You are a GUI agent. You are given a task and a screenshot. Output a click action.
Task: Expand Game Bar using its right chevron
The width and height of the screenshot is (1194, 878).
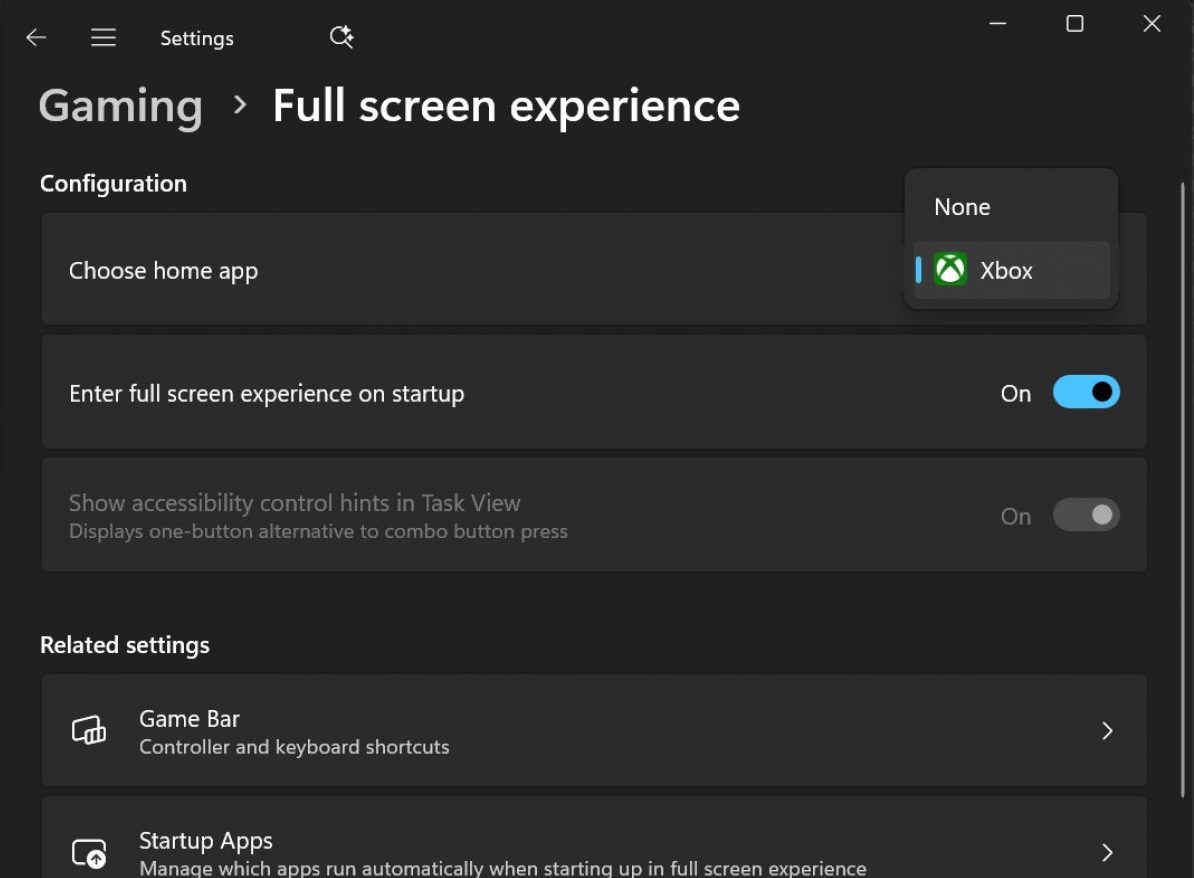(1107, 731)
